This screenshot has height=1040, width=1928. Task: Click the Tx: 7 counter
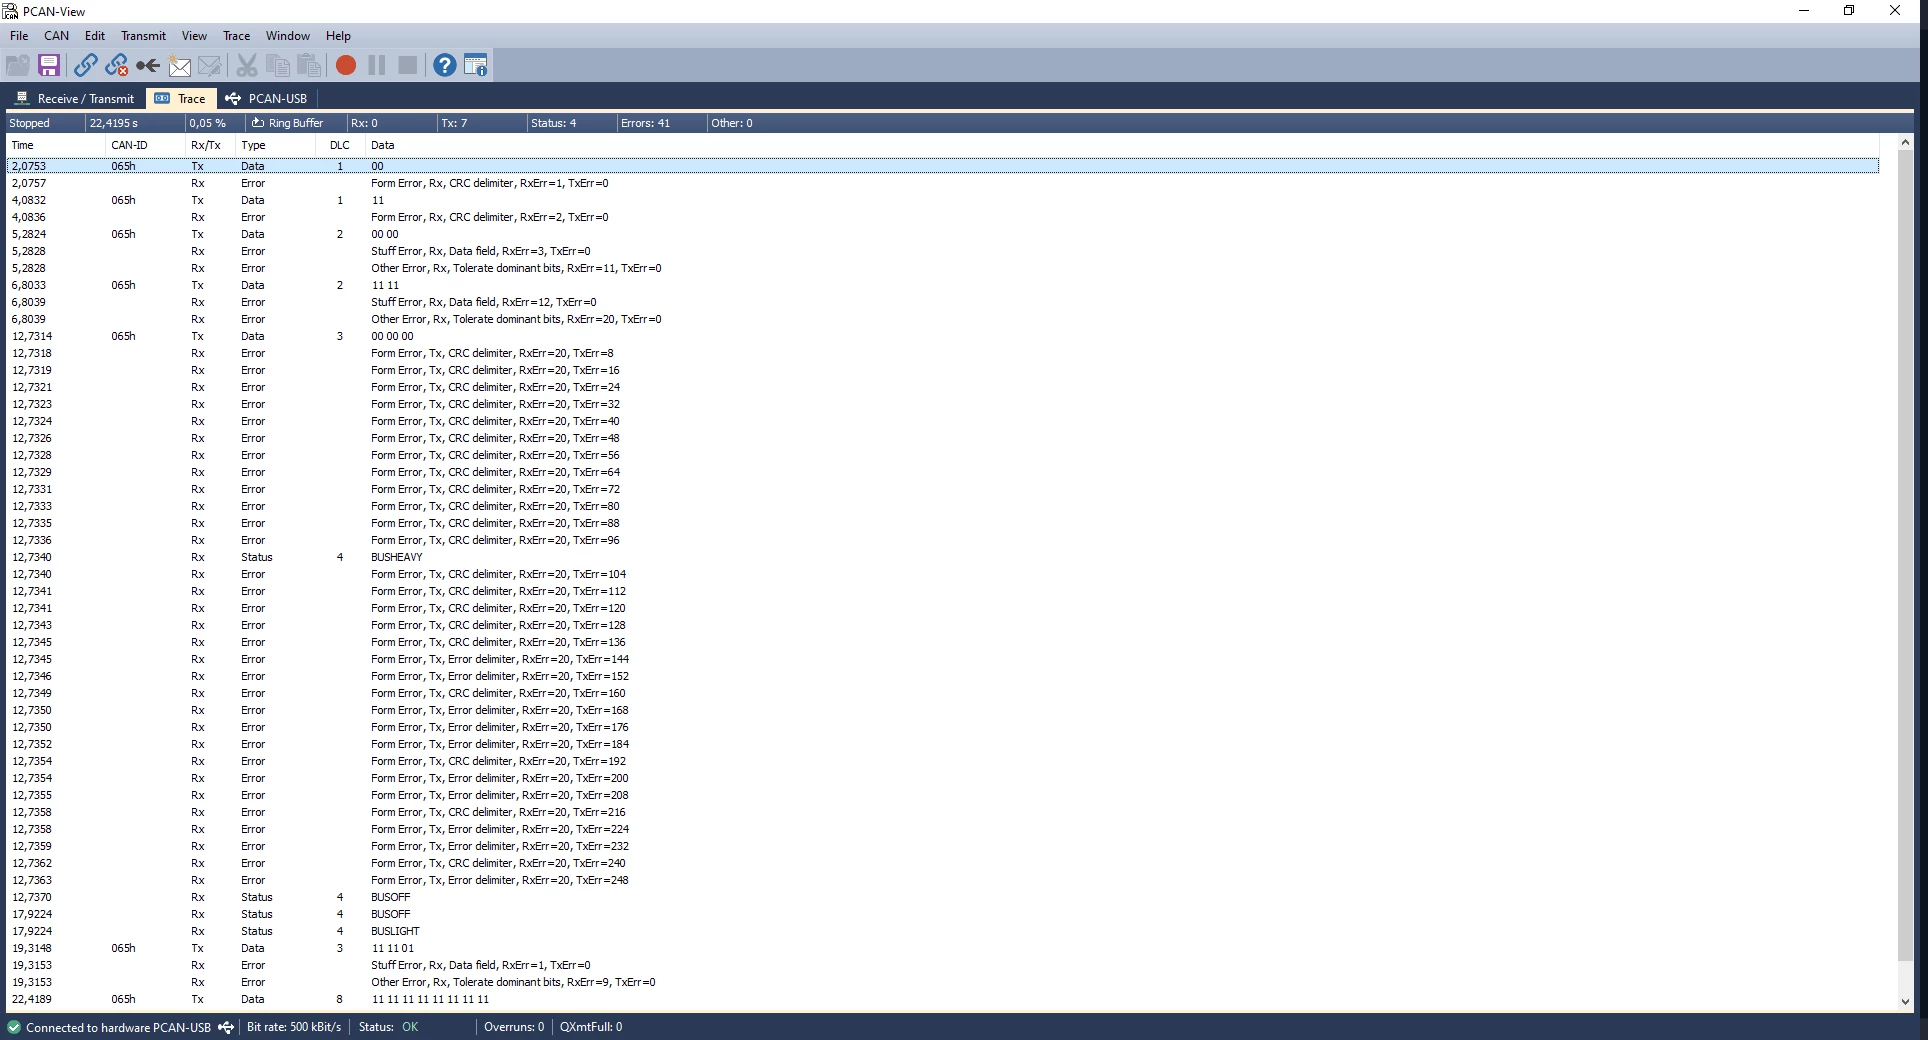[x=481, y=123]
